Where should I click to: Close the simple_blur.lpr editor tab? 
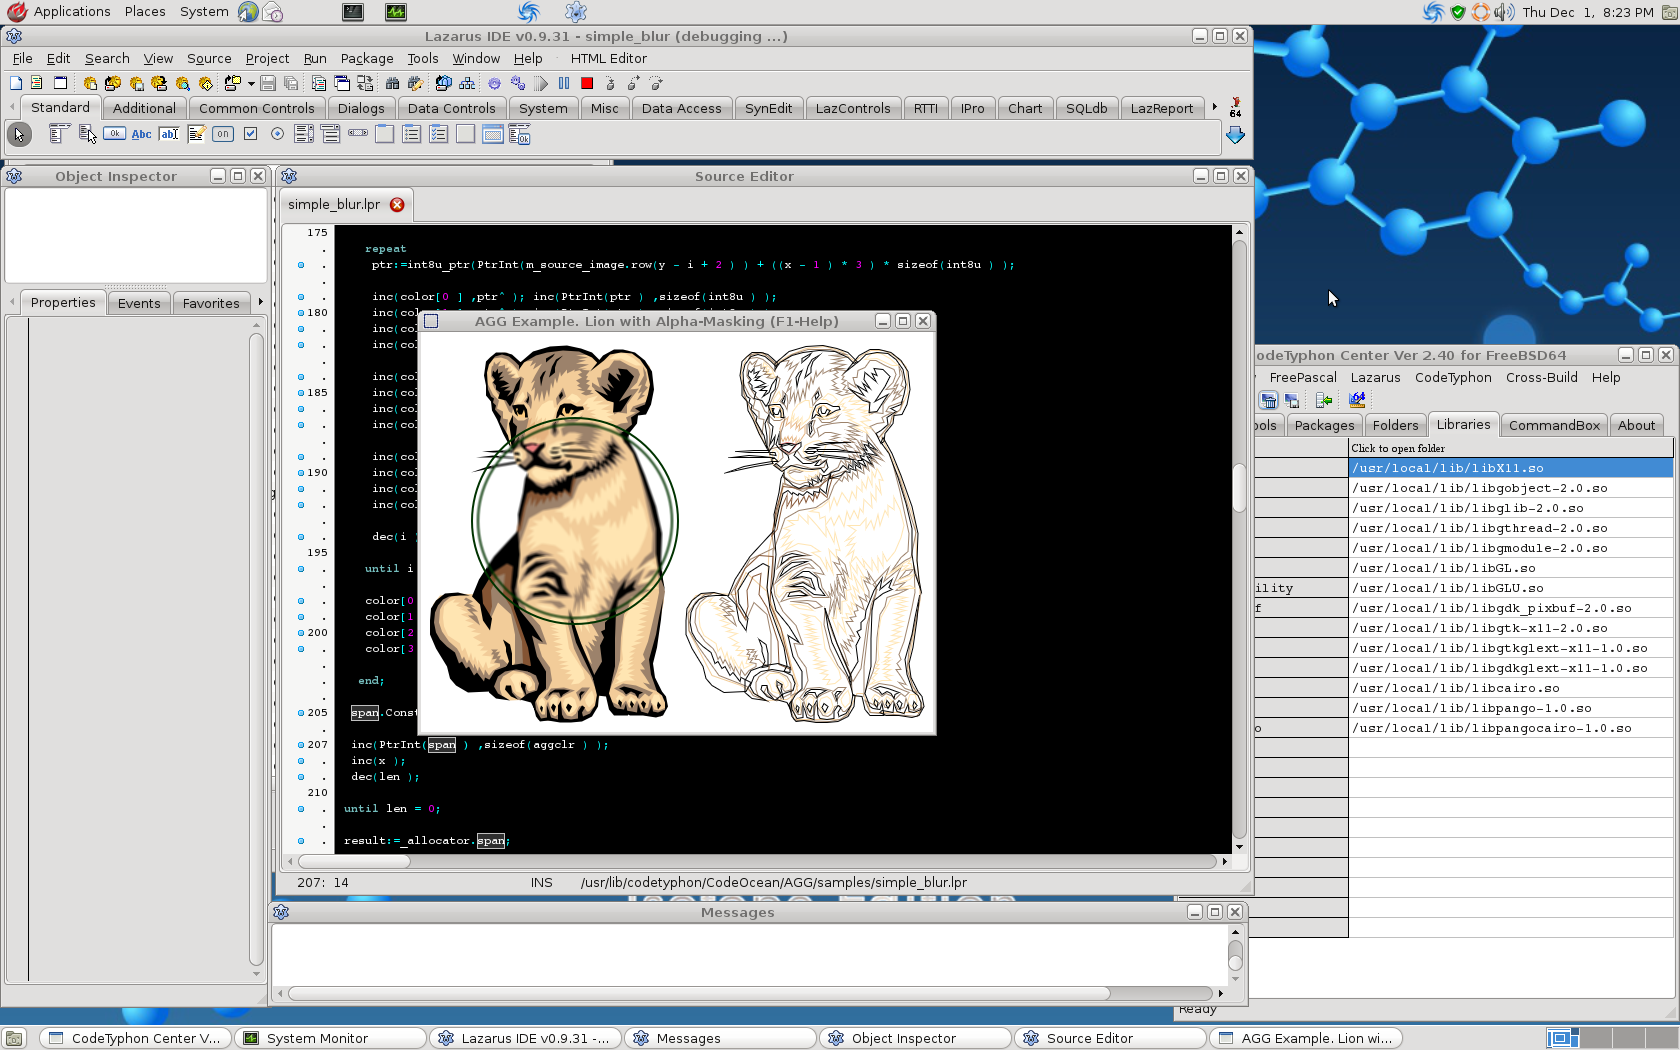click(x=397, y=204)
